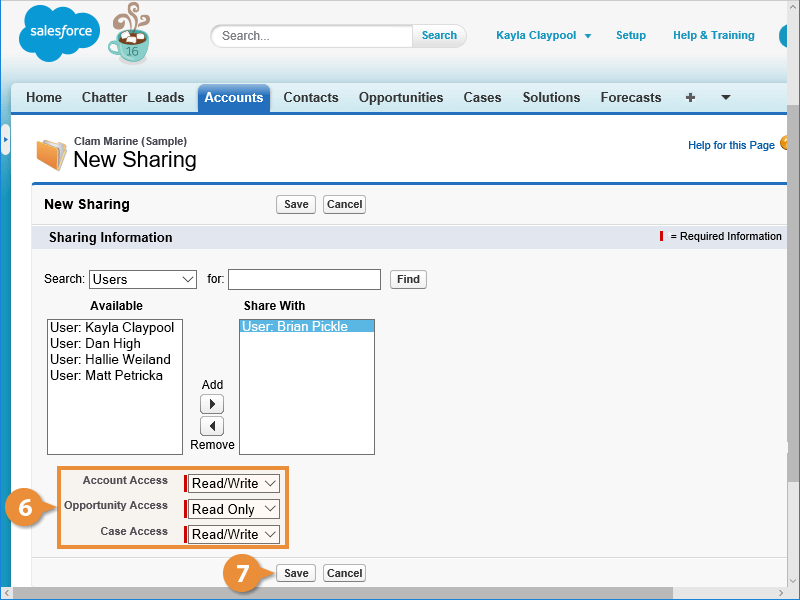
Task: Click the horizontal scrollbar thumb
Action: click(x=343, y=593)
